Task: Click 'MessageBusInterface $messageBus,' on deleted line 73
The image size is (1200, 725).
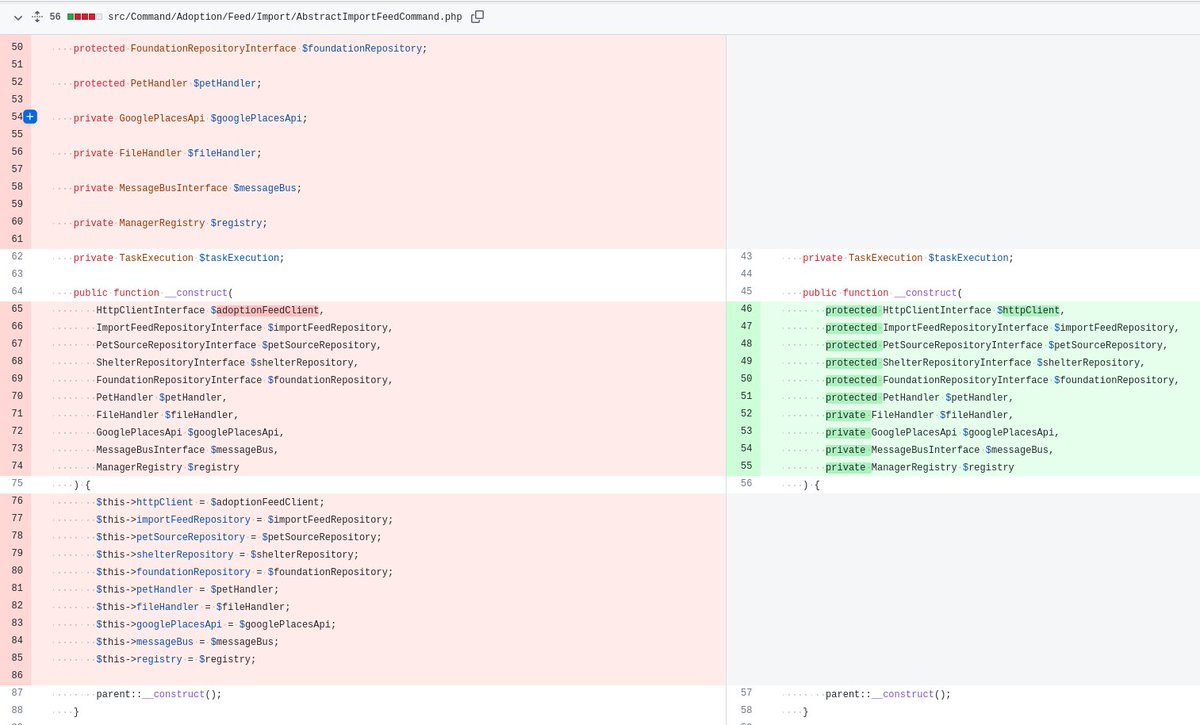Action: [x=187, y=450]
